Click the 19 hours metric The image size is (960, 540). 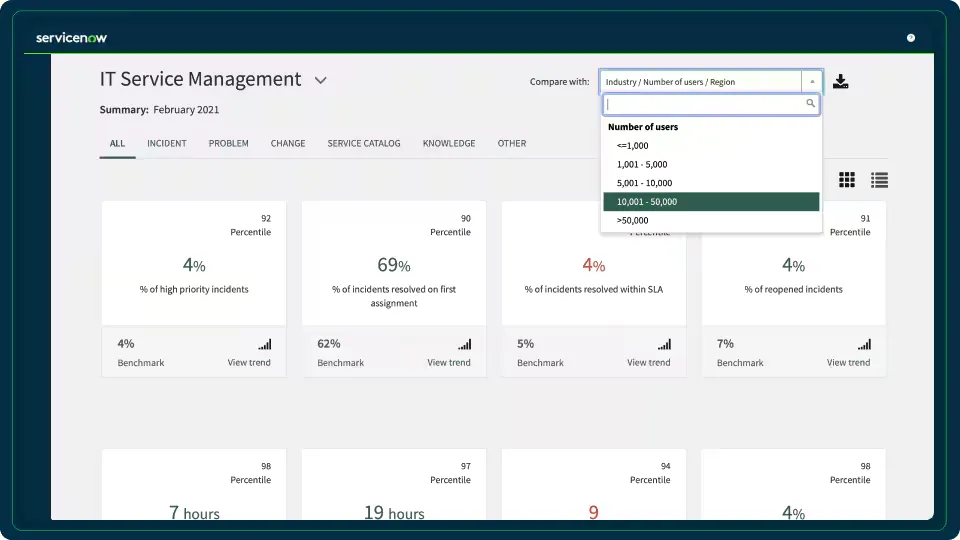click(x=394, y=512)
